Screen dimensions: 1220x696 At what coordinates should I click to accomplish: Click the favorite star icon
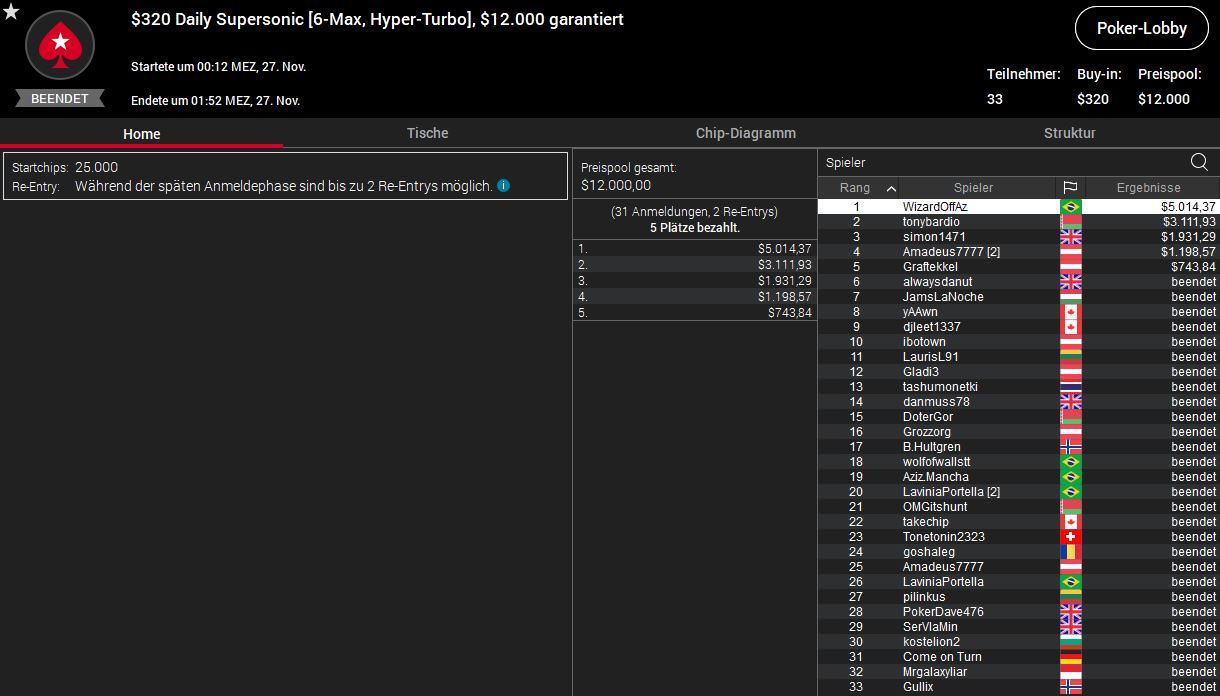pos(11,12)
